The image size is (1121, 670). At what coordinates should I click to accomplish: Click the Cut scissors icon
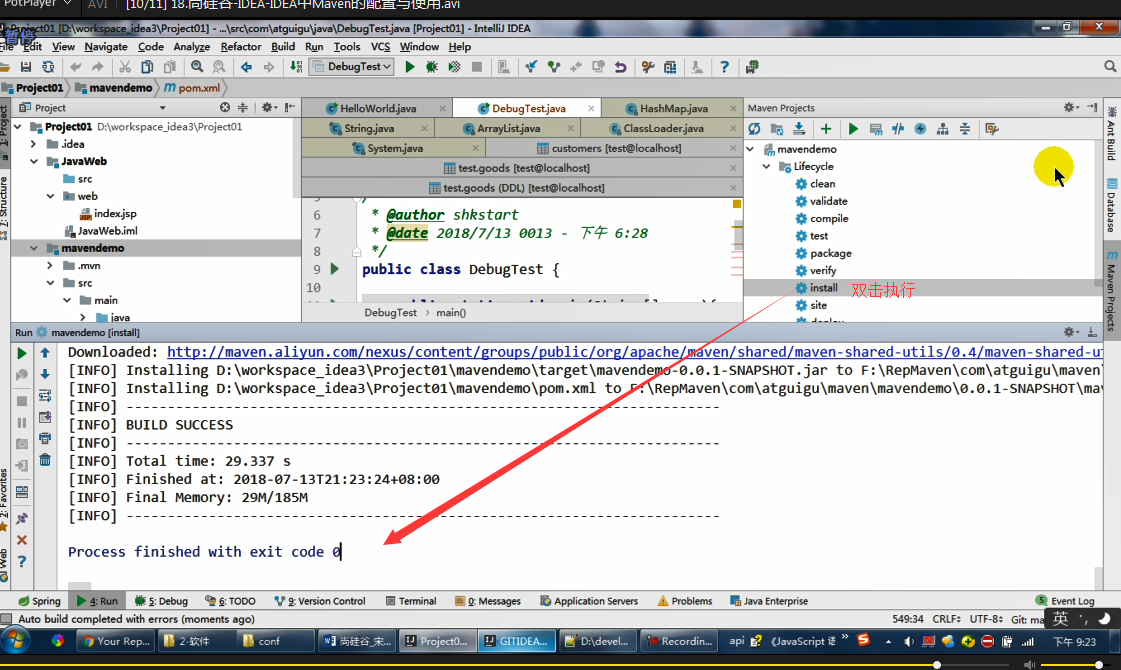point(124,66)
